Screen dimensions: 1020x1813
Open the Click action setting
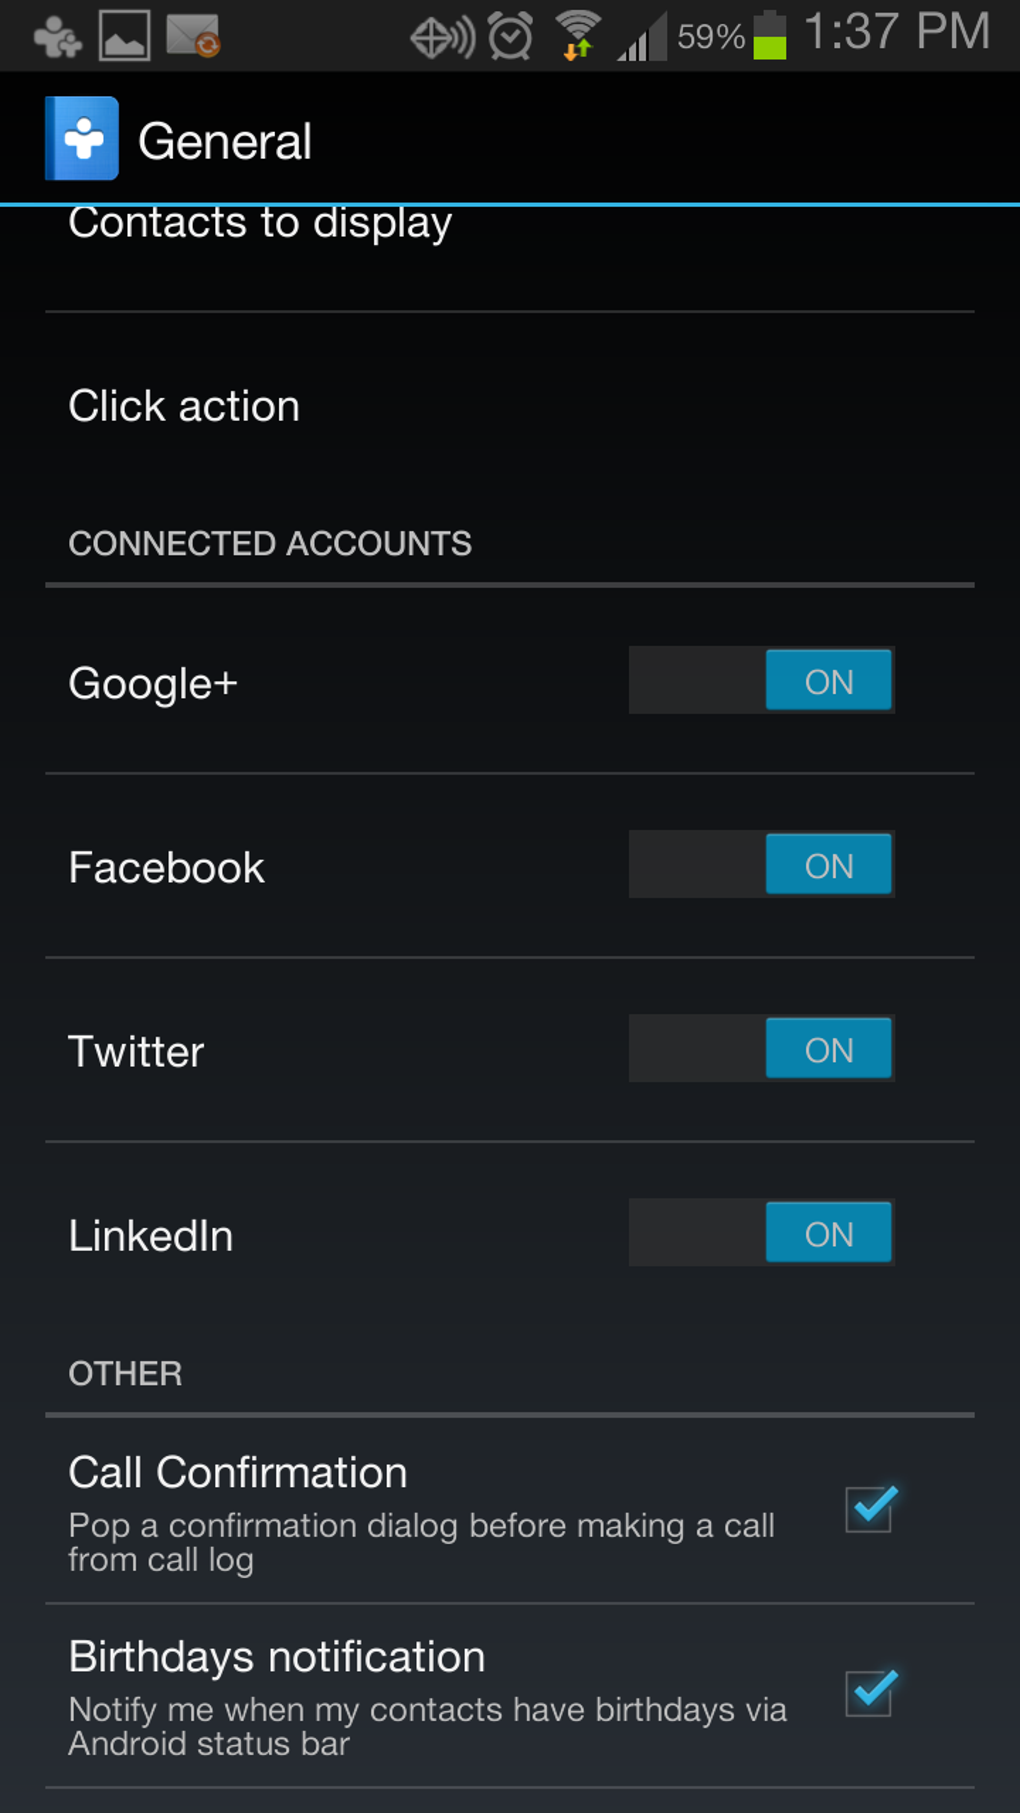click(x=184, y=406)
